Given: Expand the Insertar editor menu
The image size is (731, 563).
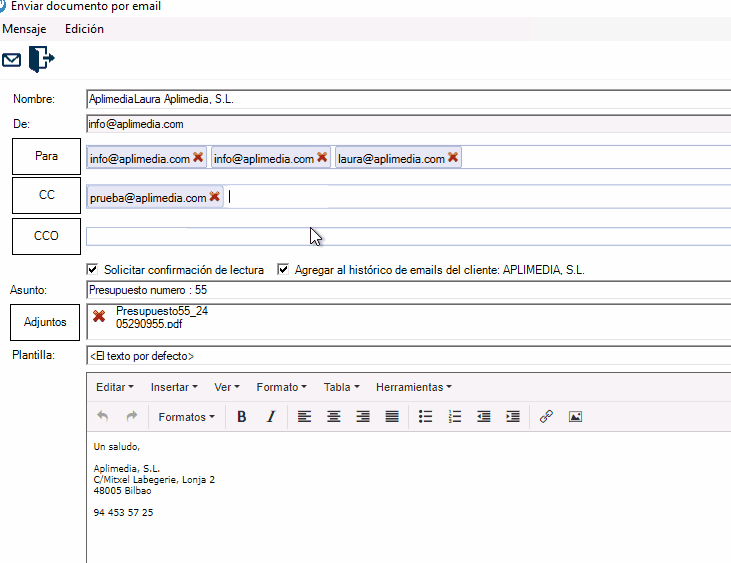Looking at the screenshot, I should (173, 387).
